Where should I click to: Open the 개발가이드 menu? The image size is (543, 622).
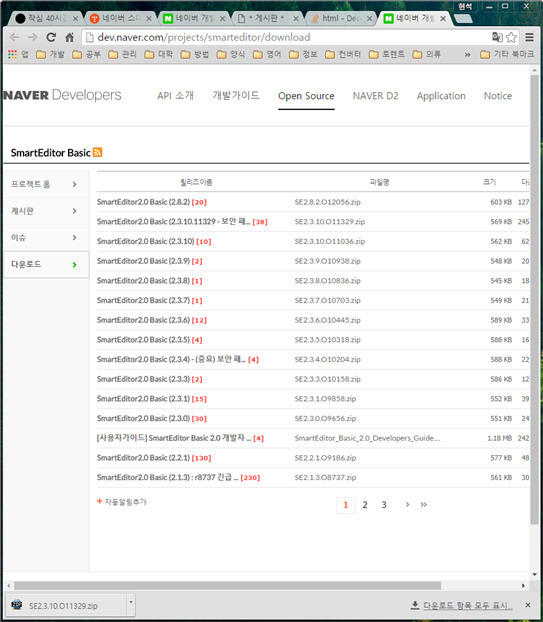[x=236, y=96]
